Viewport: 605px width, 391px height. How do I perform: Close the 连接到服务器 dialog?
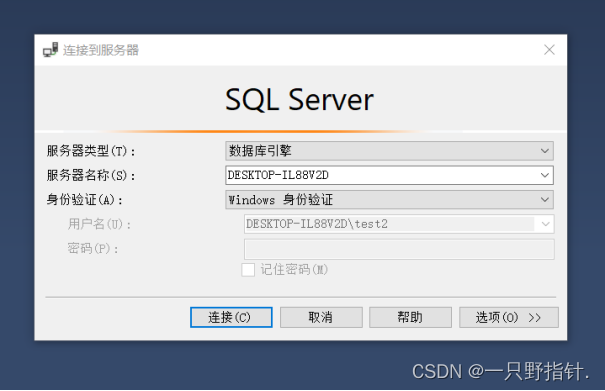[x=549, y=50]
